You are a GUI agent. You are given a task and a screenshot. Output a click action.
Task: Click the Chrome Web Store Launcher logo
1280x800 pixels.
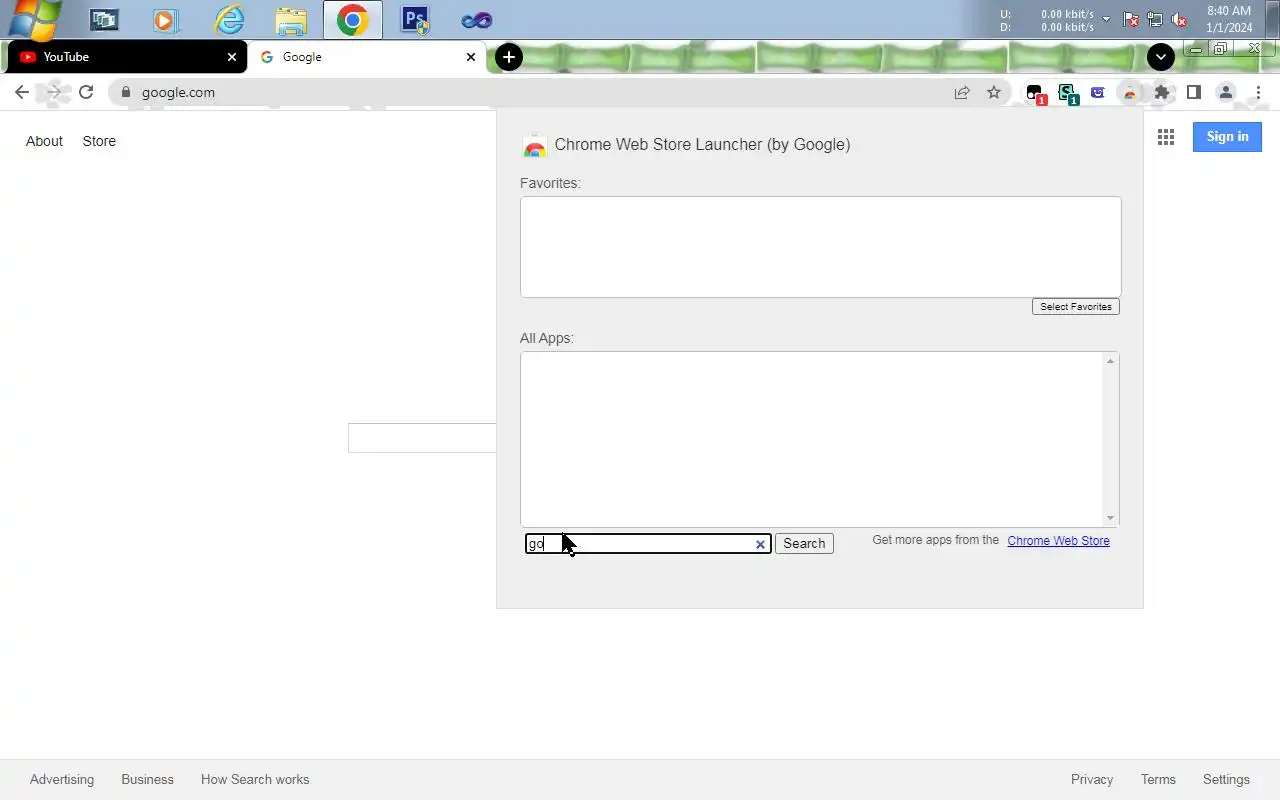click(535, 146)
